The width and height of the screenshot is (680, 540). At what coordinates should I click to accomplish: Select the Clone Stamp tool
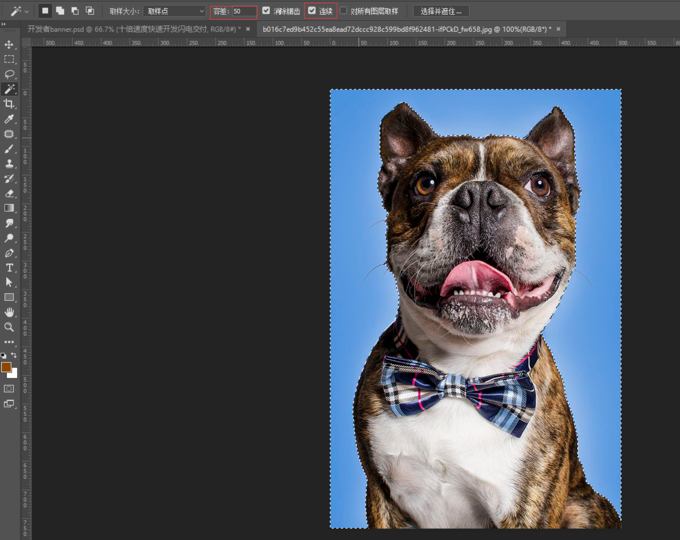tap(9, 163)
